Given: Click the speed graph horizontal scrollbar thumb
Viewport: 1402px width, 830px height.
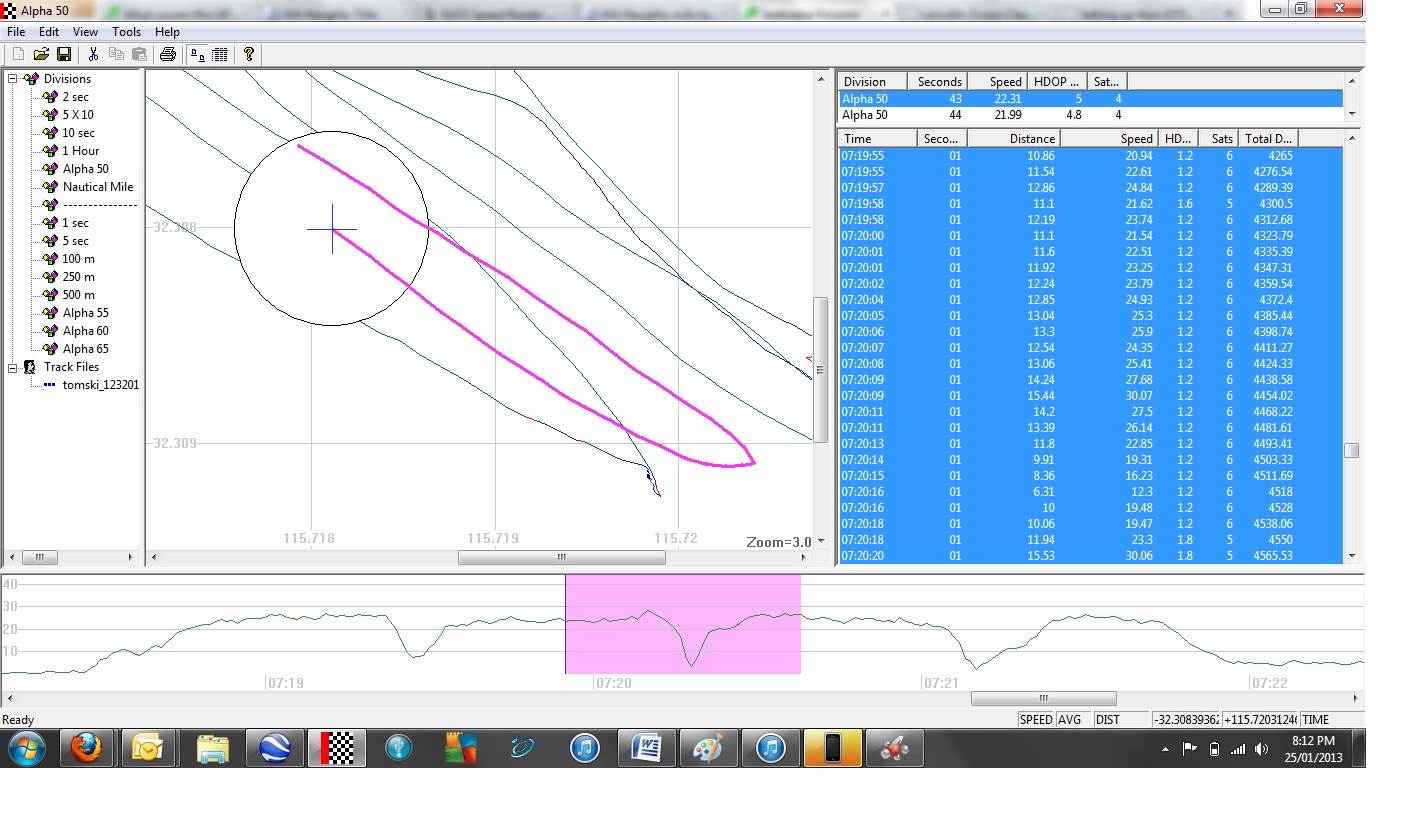Looking at the screenshot, I should (1043, 698).
